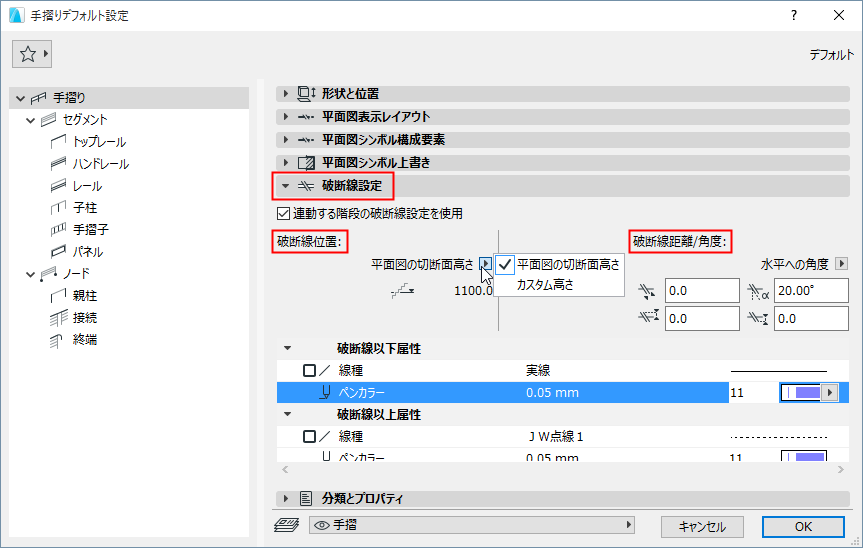Viewport: 863px width, 548px height.
Task: Select トップレール tree item
Action: click(99, 142)
